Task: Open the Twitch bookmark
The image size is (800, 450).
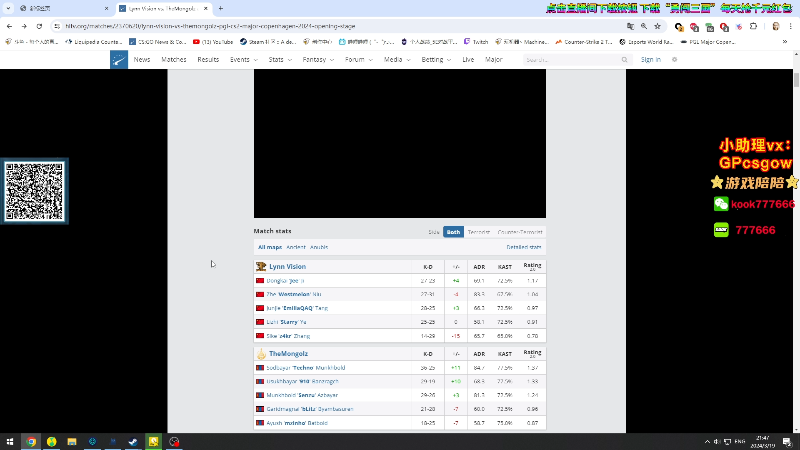Action: (x=476, y=42)
